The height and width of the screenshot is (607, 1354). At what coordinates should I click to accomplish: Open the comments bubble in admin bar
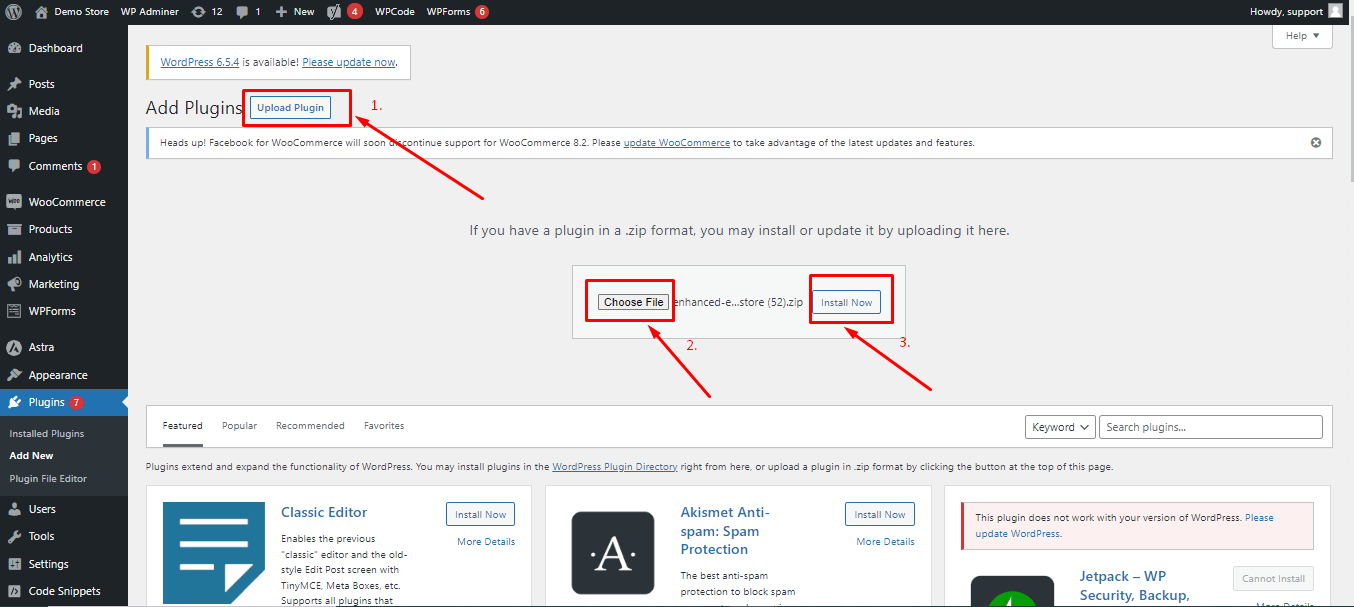[x=242, y=12]
